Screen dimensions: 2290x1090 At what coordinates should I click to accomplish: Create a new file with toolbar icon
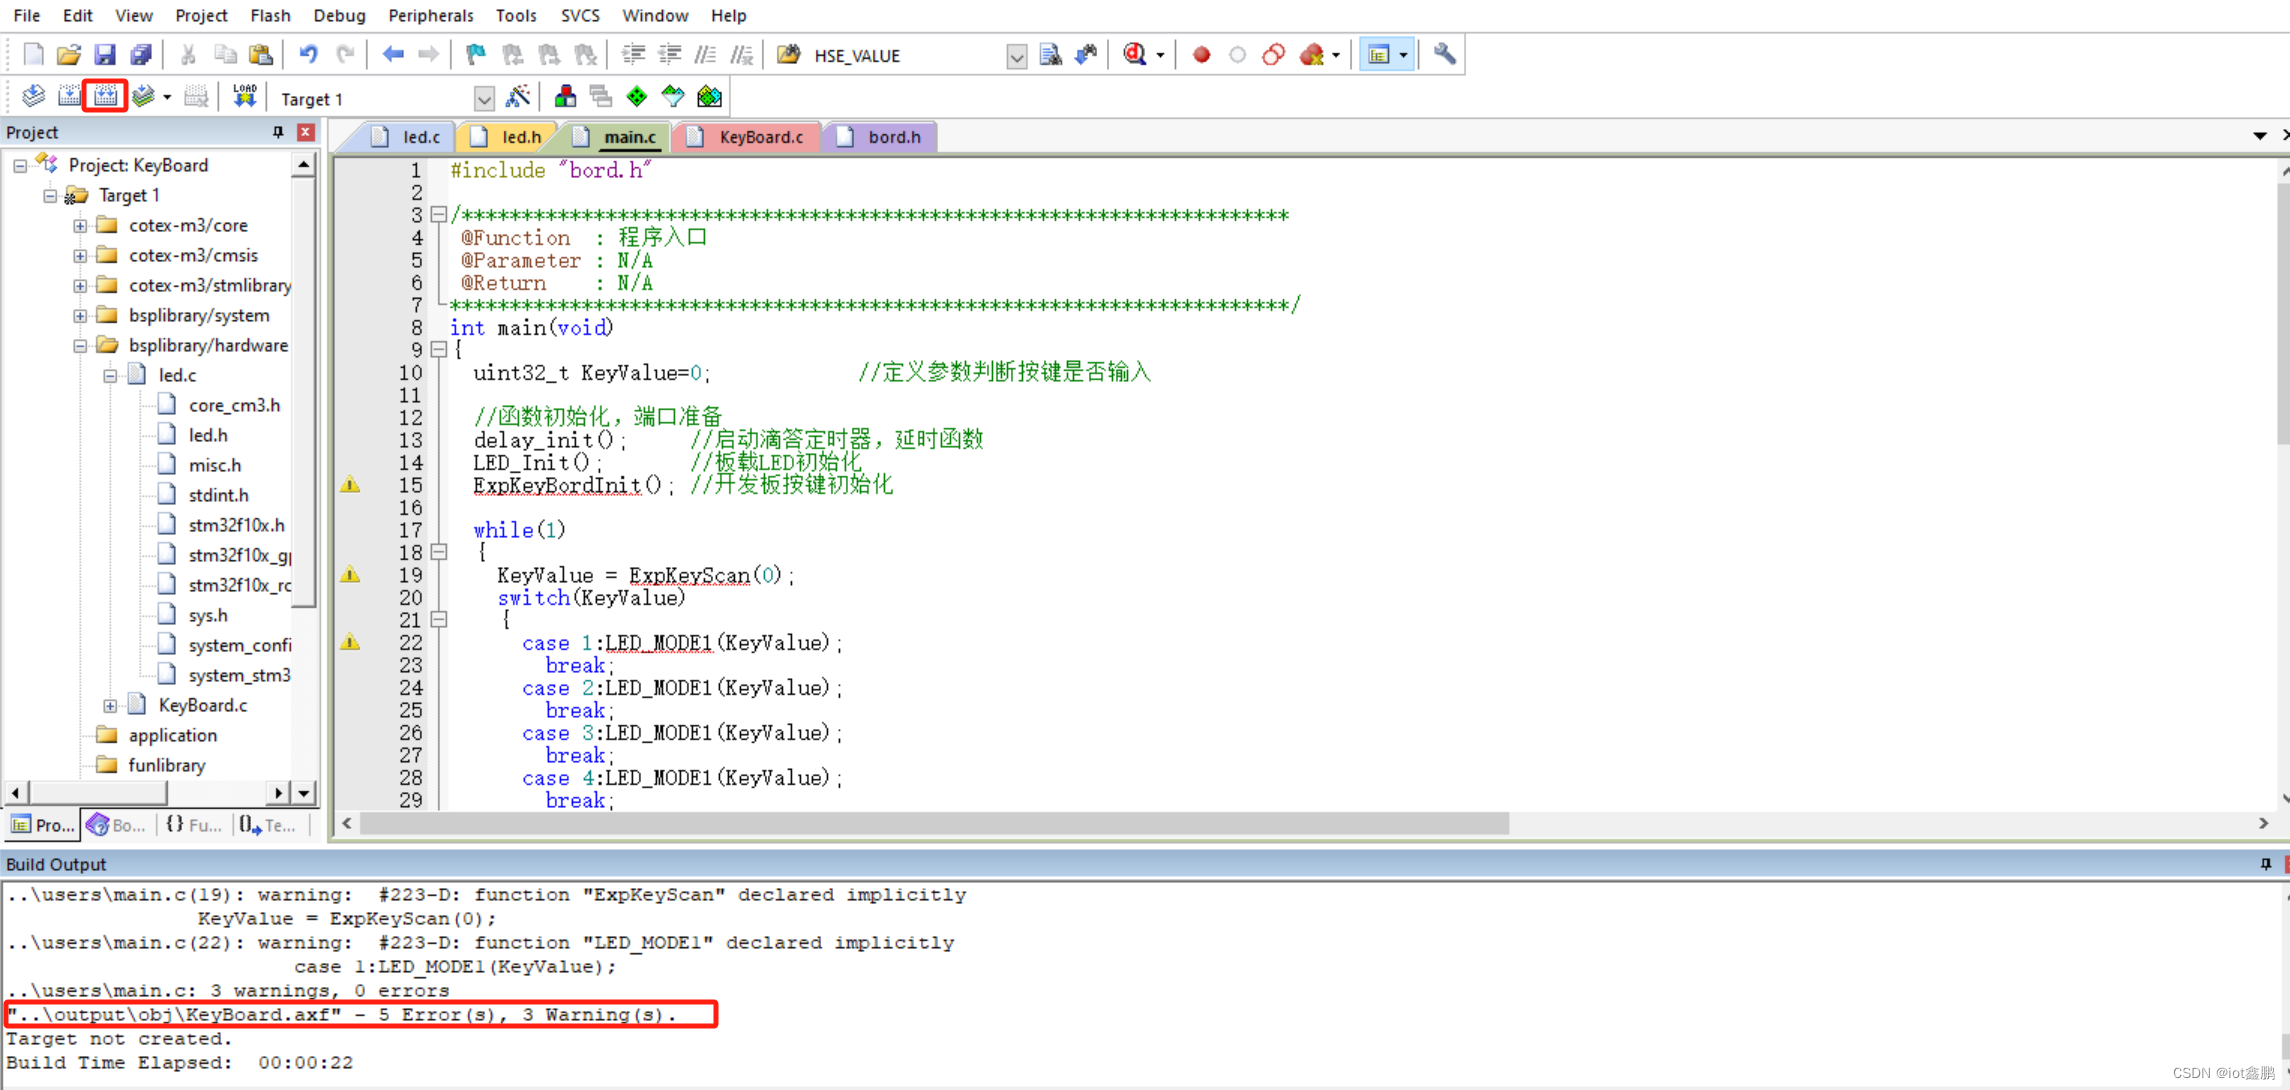click(x=33, y=55)
